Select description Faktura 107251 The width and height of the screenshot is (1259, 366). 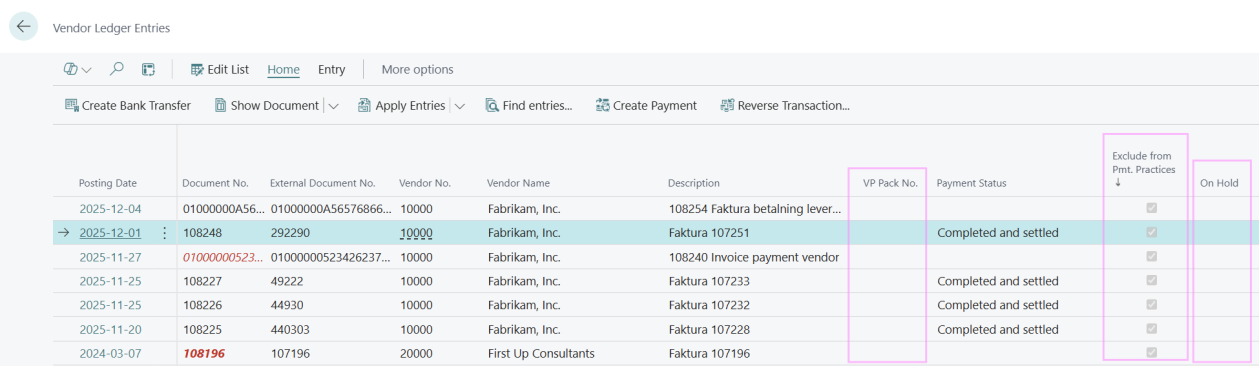click(x=709, y=233)
